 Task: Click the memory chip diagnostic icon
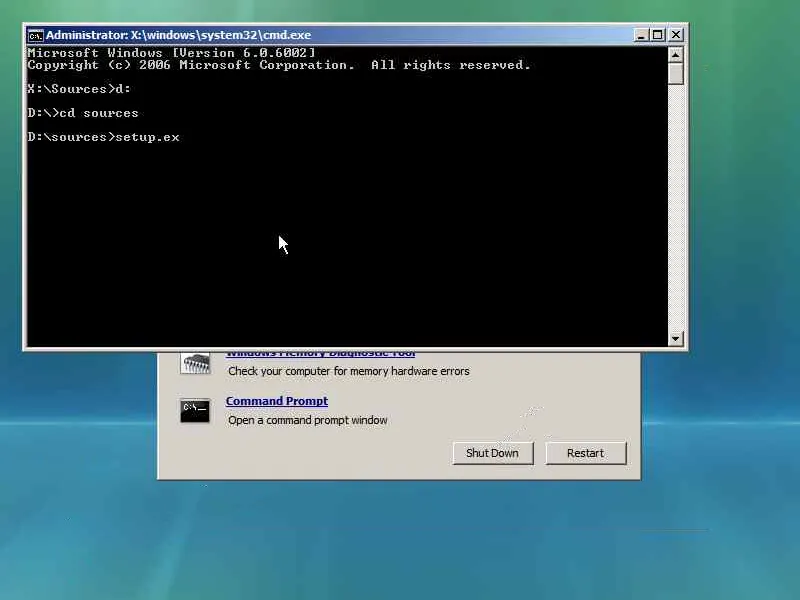coord(195,363)
